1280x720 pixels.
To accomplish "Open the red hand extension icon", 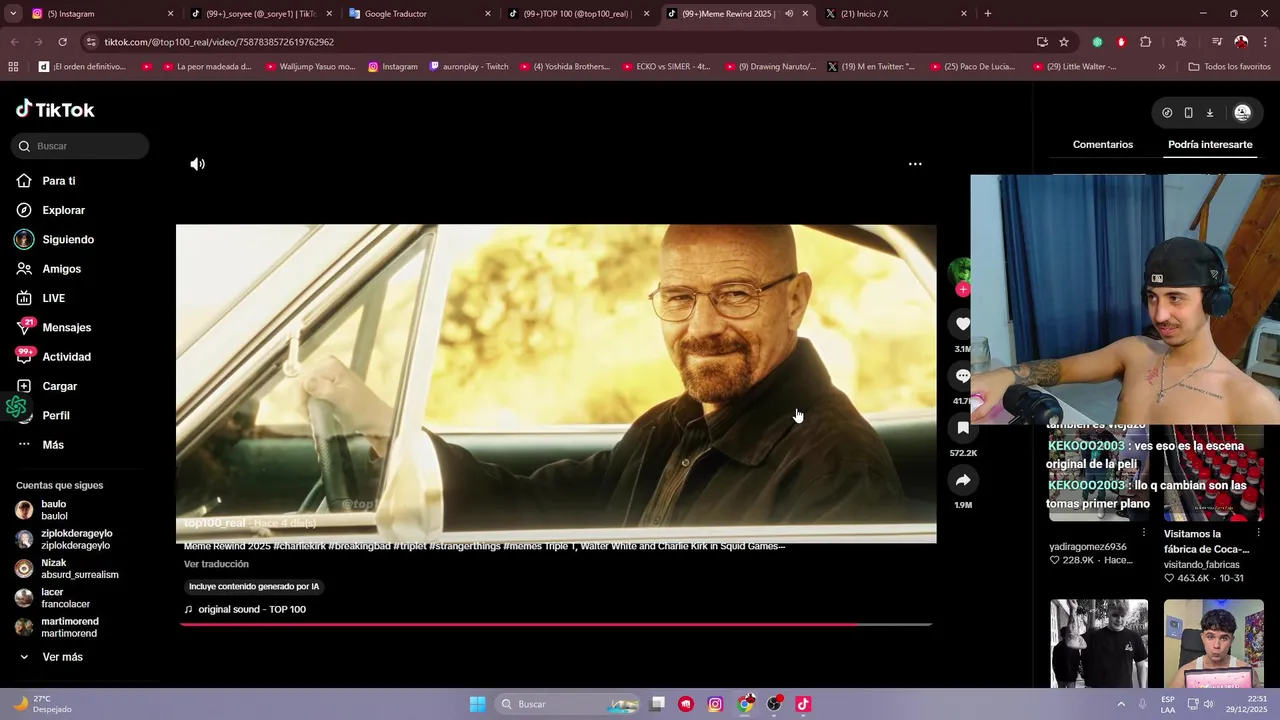I will tap(1121, 42).
